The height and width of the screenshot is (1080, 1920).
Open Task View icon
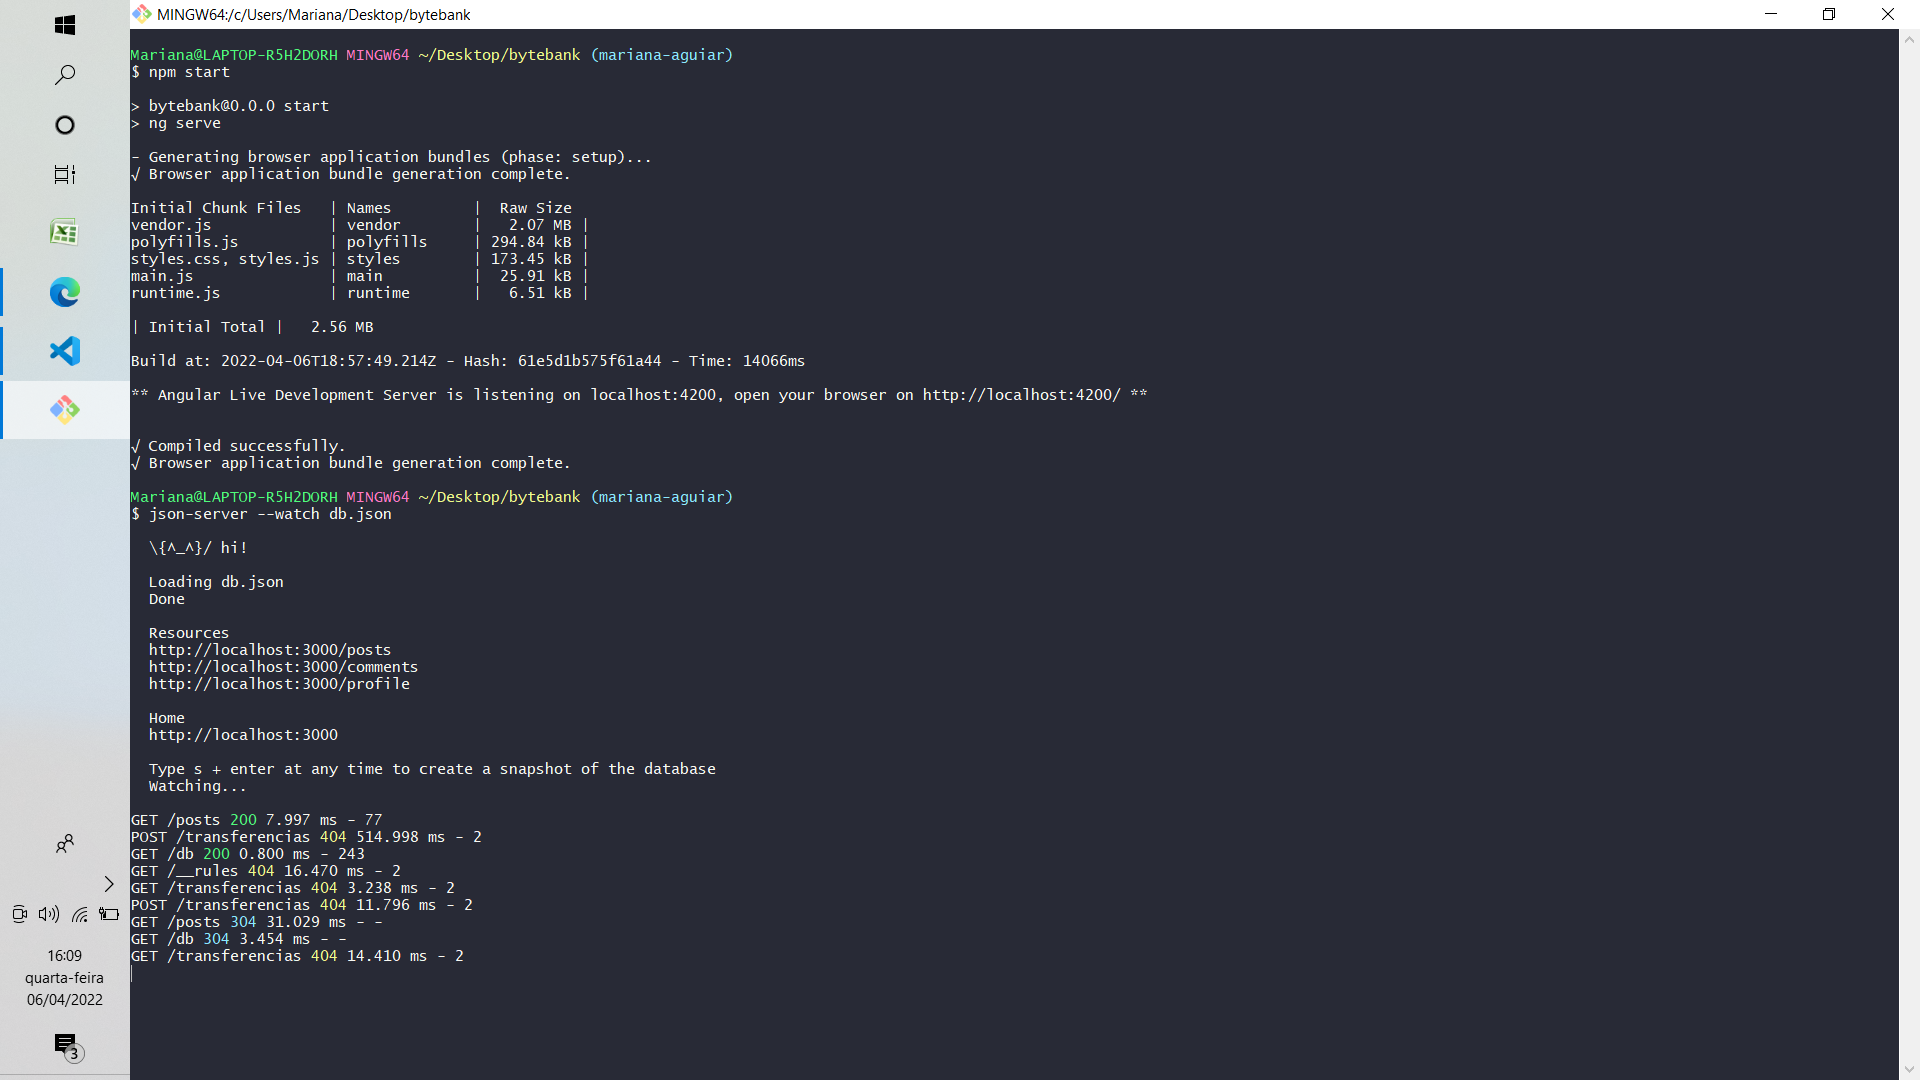pos(65,175)
